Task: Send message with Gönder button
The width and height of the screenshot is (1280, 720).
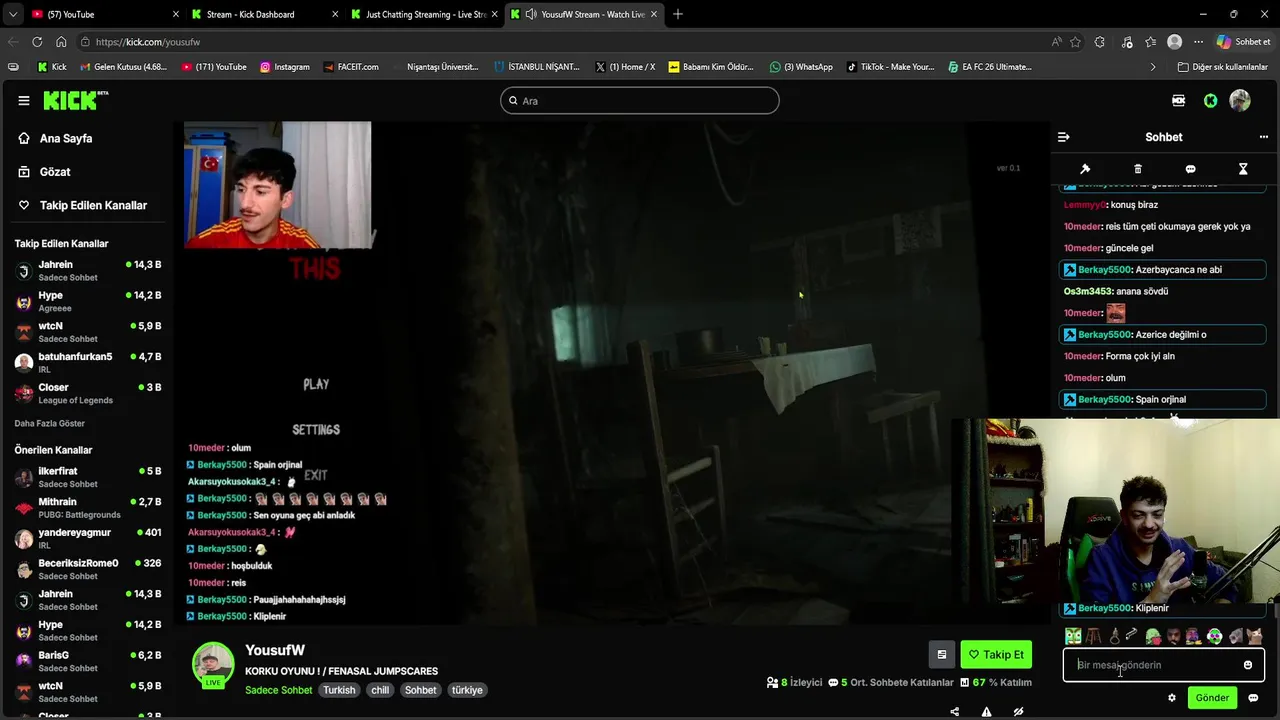Action: tap(1212, 698)
